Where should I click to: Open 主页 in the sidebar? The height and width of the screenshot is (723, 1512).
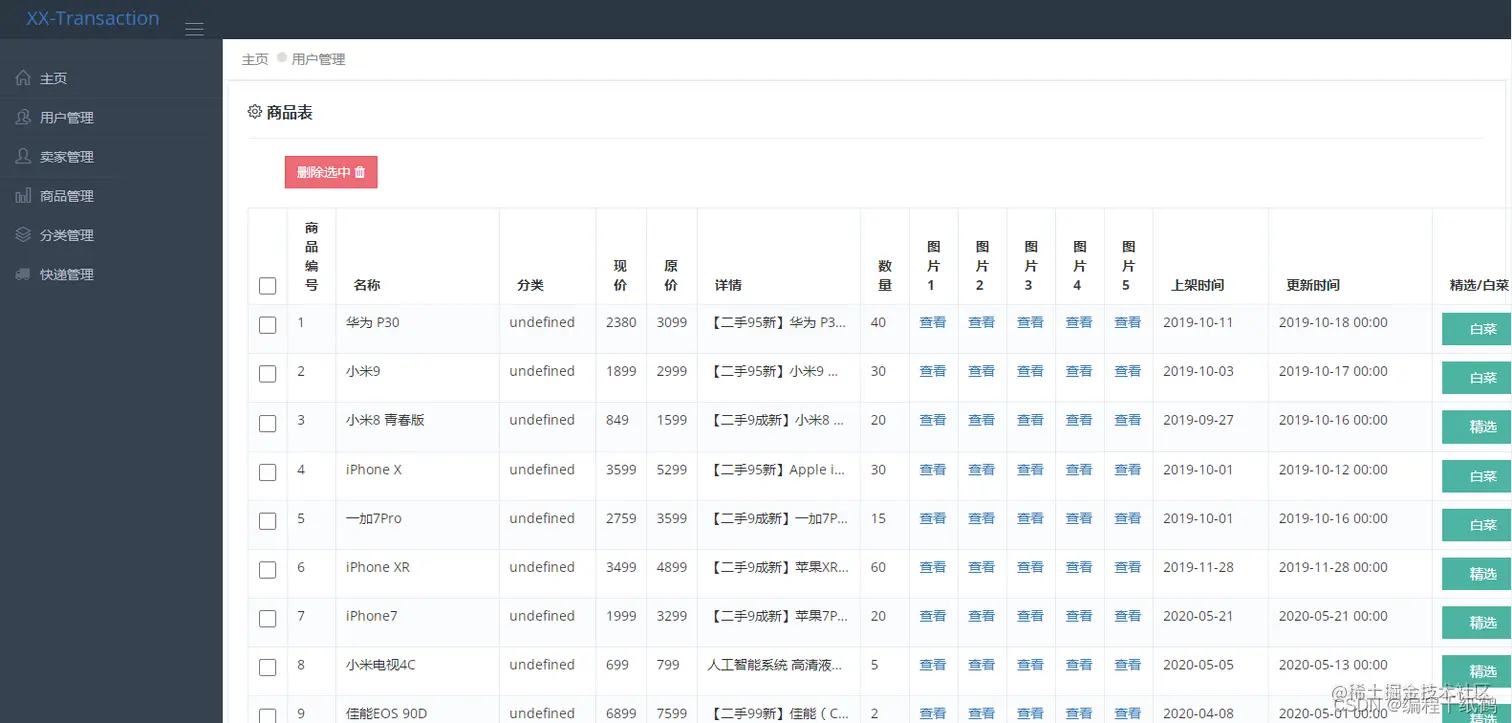pyautogui.click(x=111, y=78)
